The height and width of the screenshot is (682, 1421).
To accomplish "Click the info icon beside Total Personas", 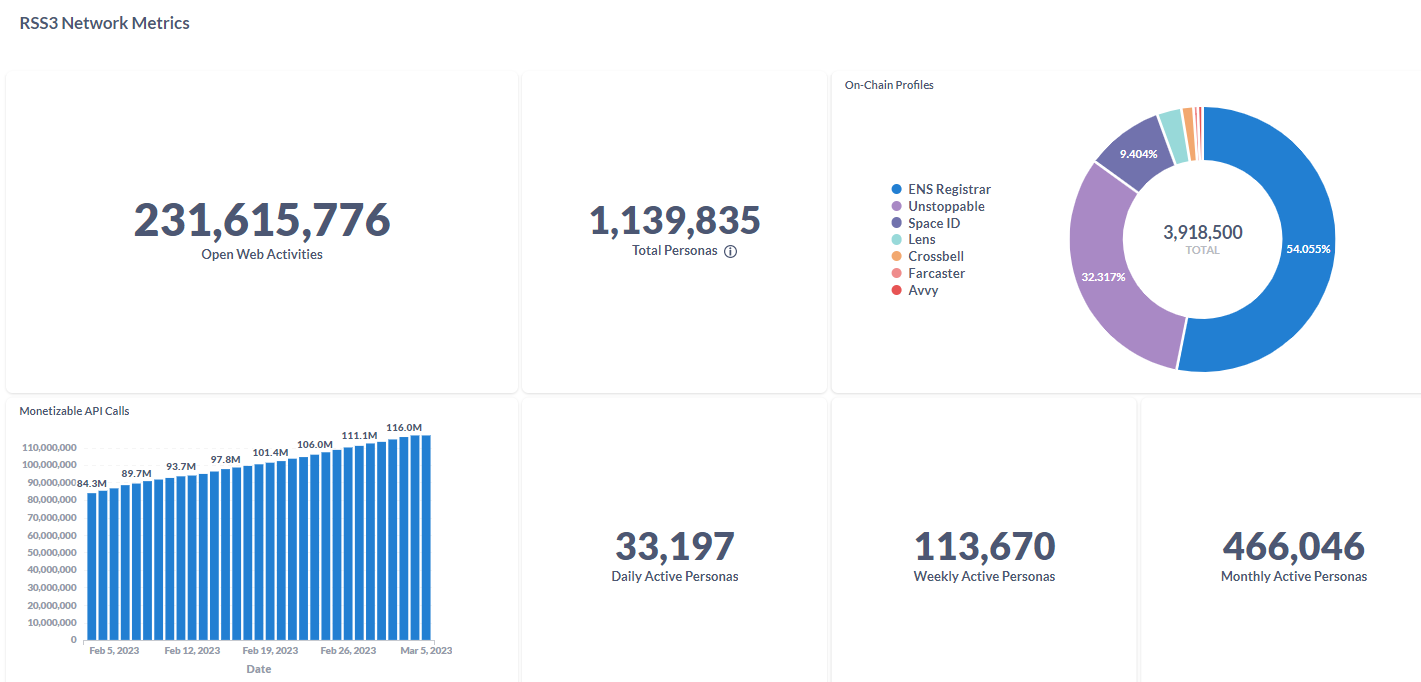I will (730, 251).
